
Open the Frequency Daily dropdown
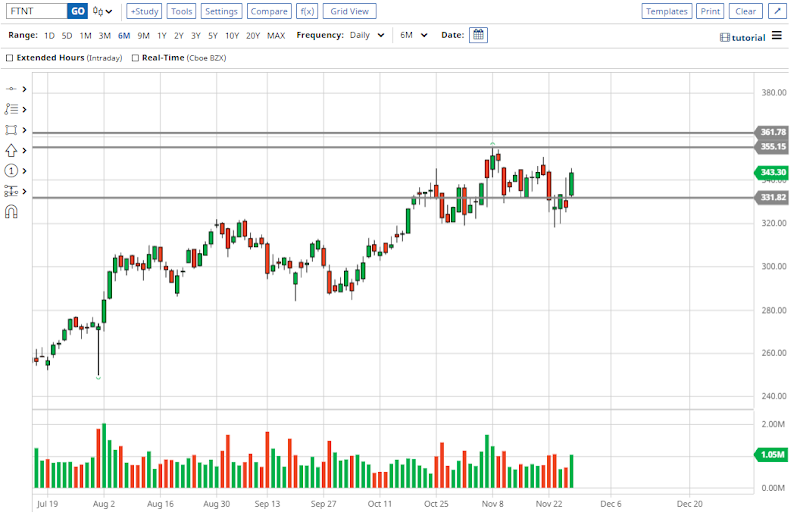(x=365, y=35)
